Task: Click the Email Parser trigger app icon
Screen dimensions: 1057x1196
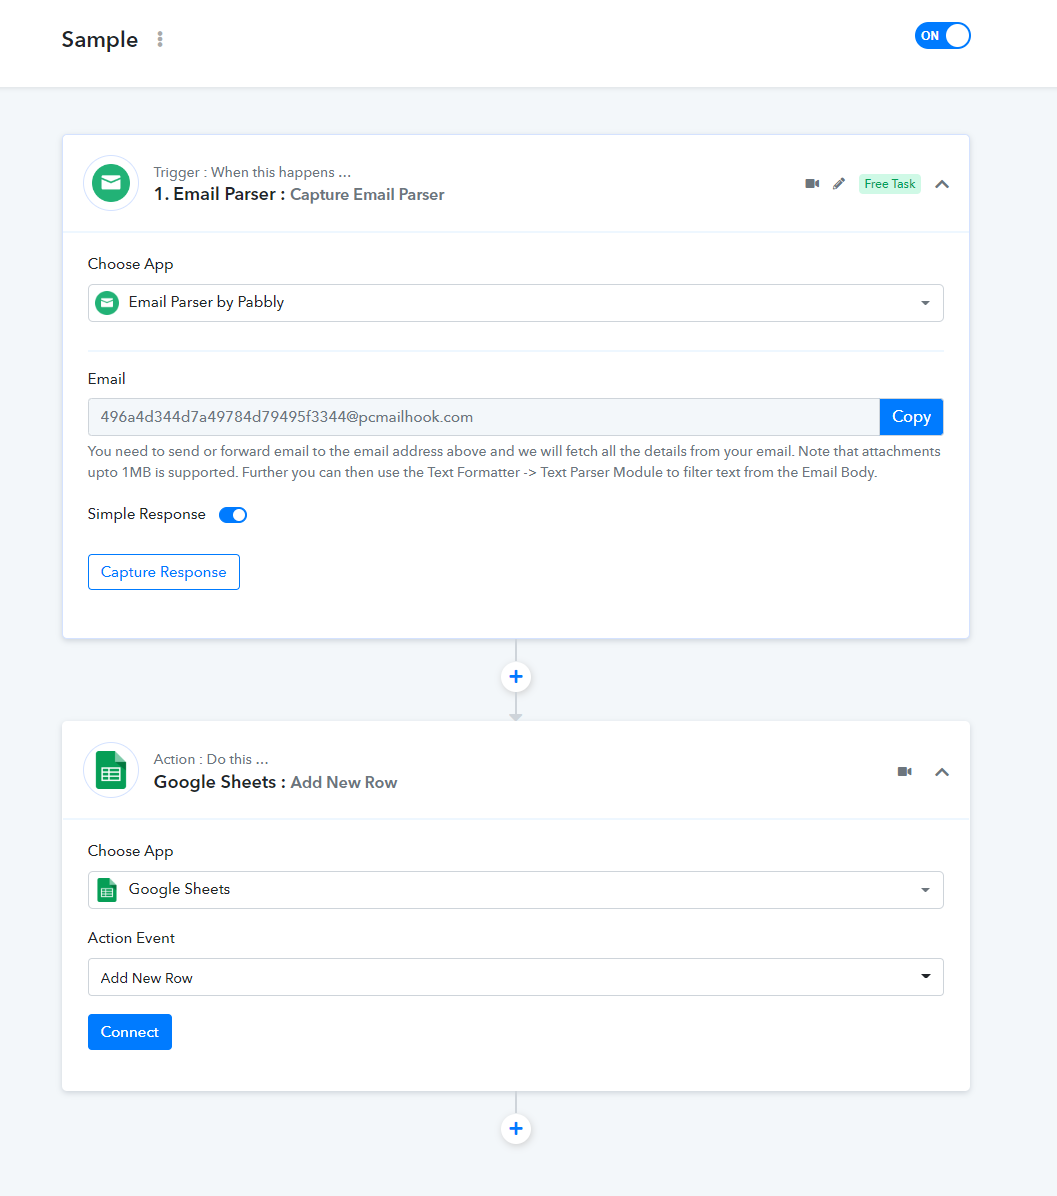Action: [111, 183]
